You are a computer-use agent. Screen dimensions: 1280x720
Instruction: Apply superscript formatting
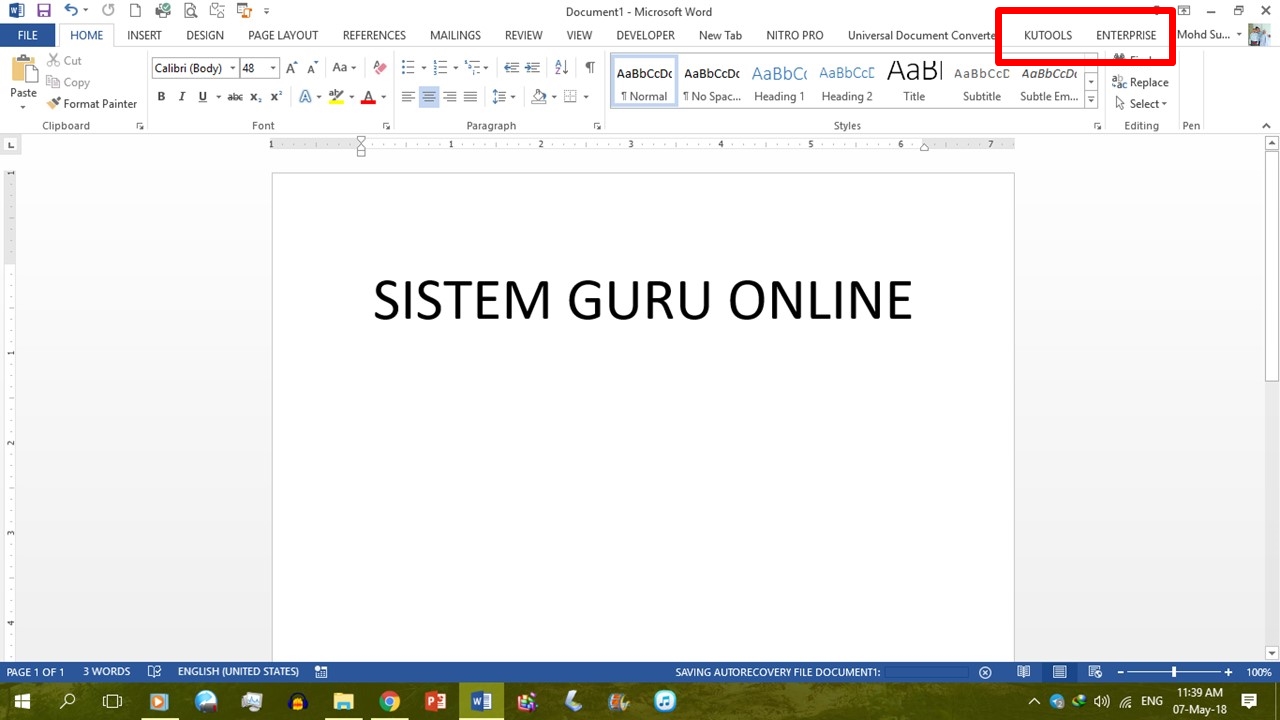(x=276, y=97)
